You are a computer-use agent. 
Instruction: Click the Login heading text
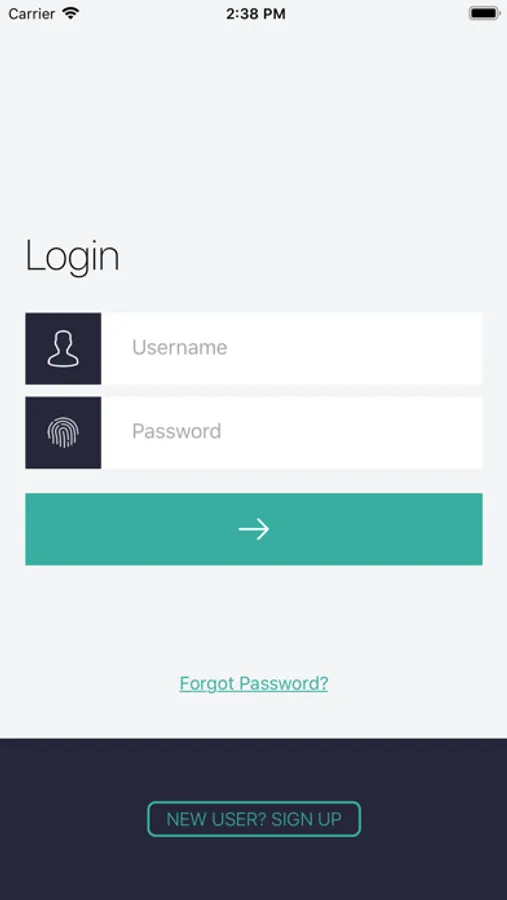pyautogui.click(x=72, y=257)
